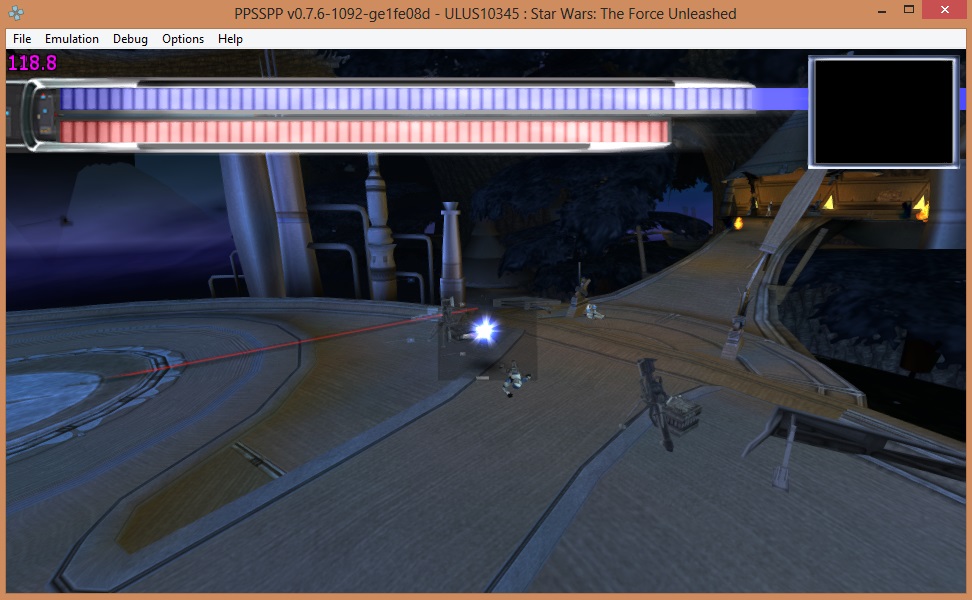Click the PPSSPP app icon in title bar

[x=15, y=14]
